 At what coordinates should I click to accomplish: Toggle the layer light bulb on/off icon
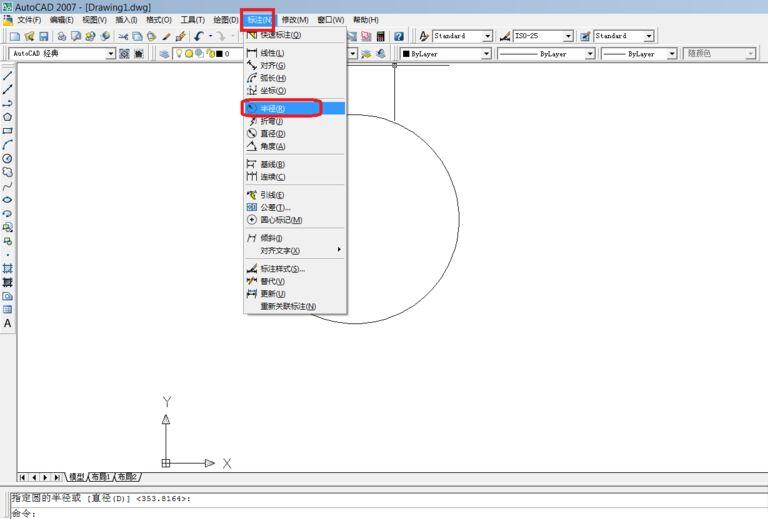coord(176,54)
